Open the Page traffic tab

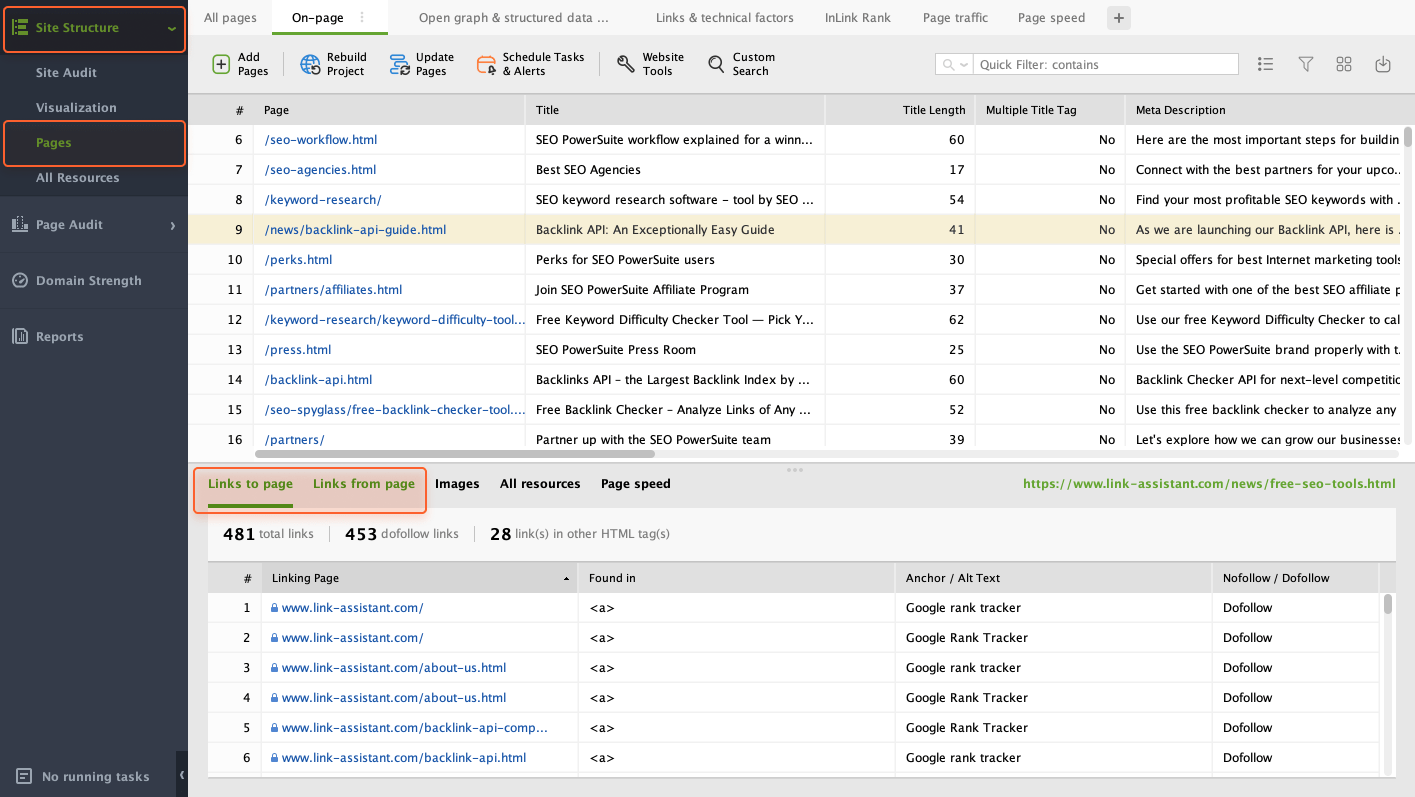pos(955,17)
